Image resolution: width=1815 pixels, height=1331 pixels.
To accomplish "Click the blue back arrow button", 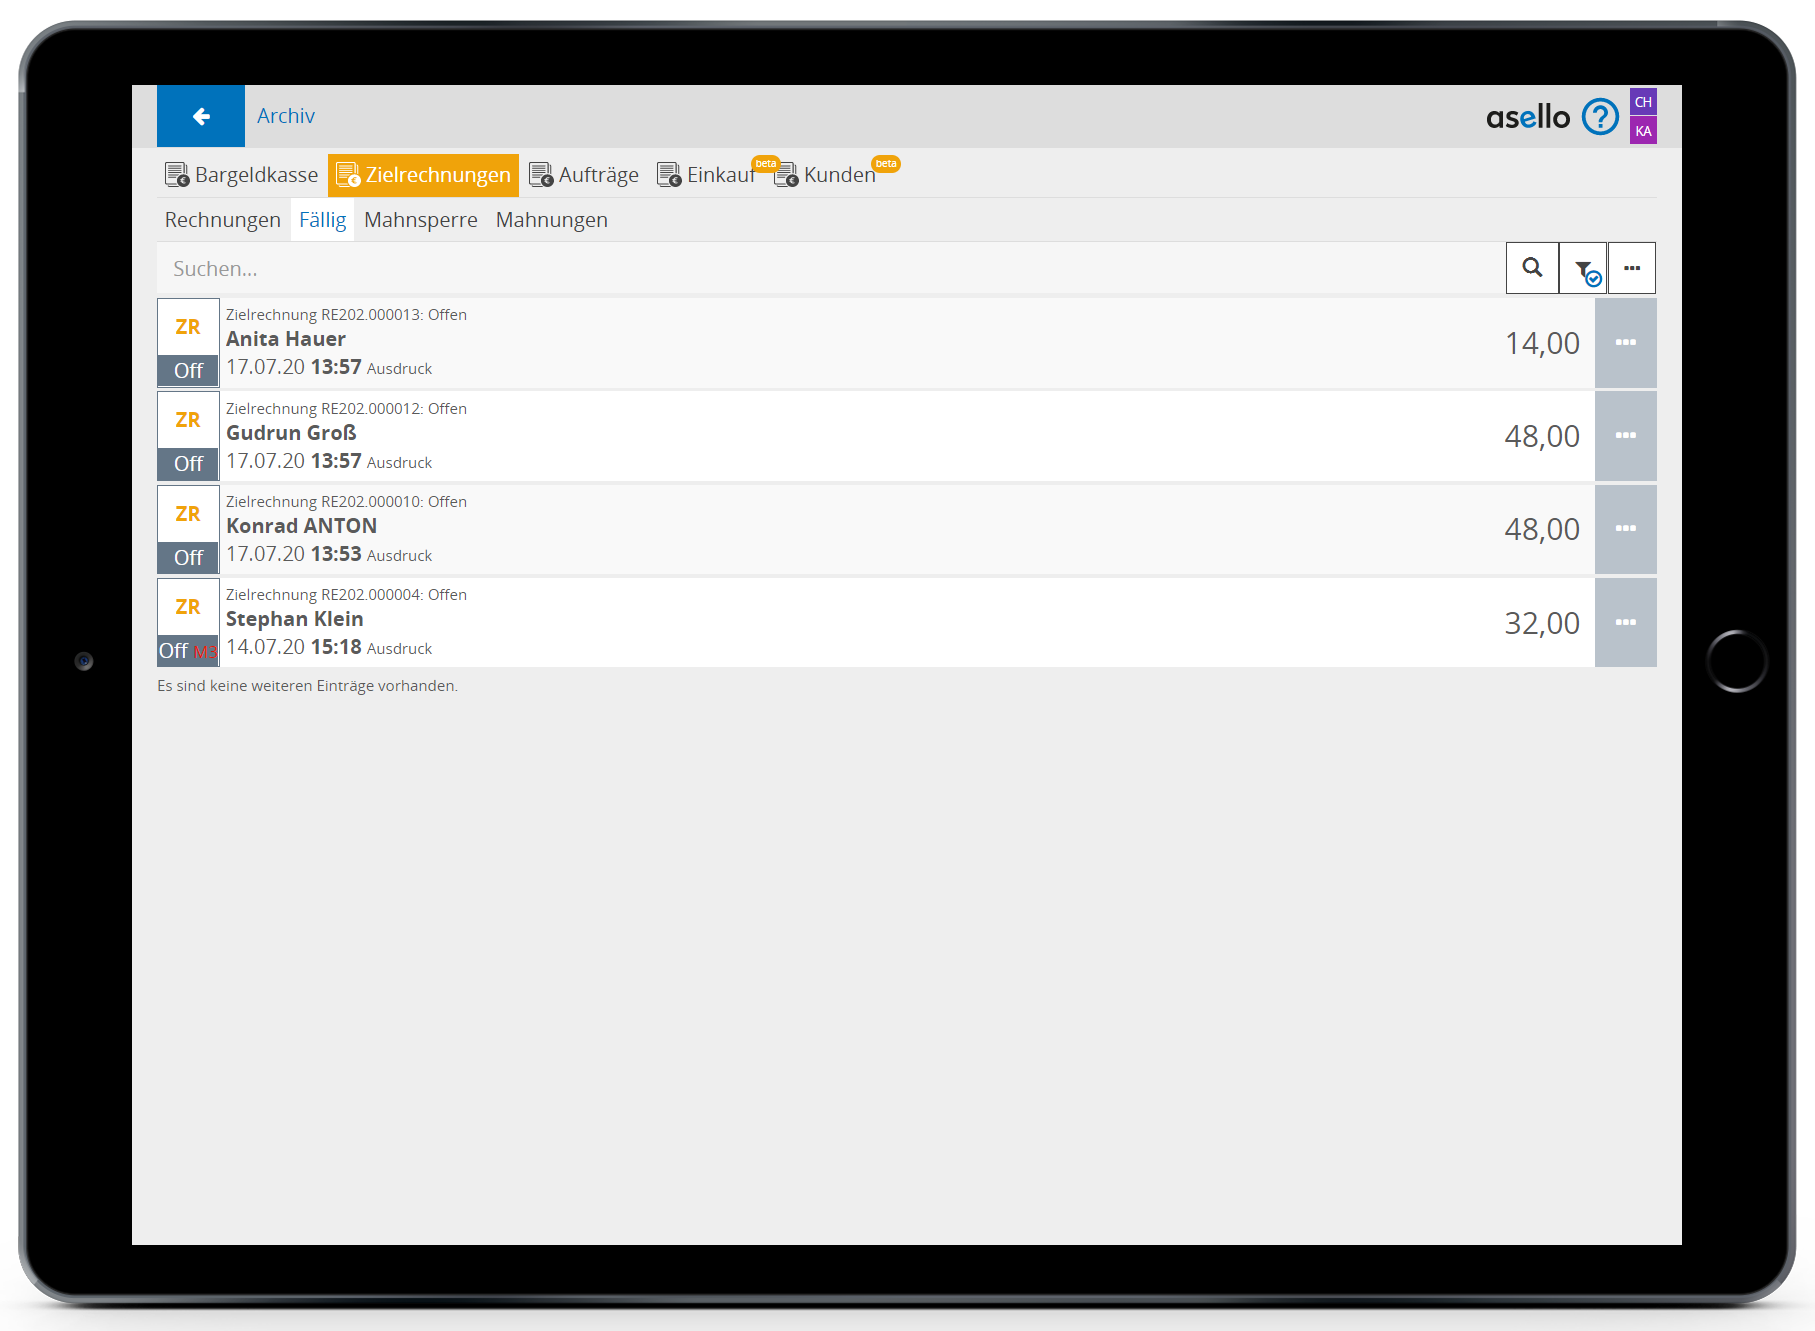I will (x=201, y=117).
